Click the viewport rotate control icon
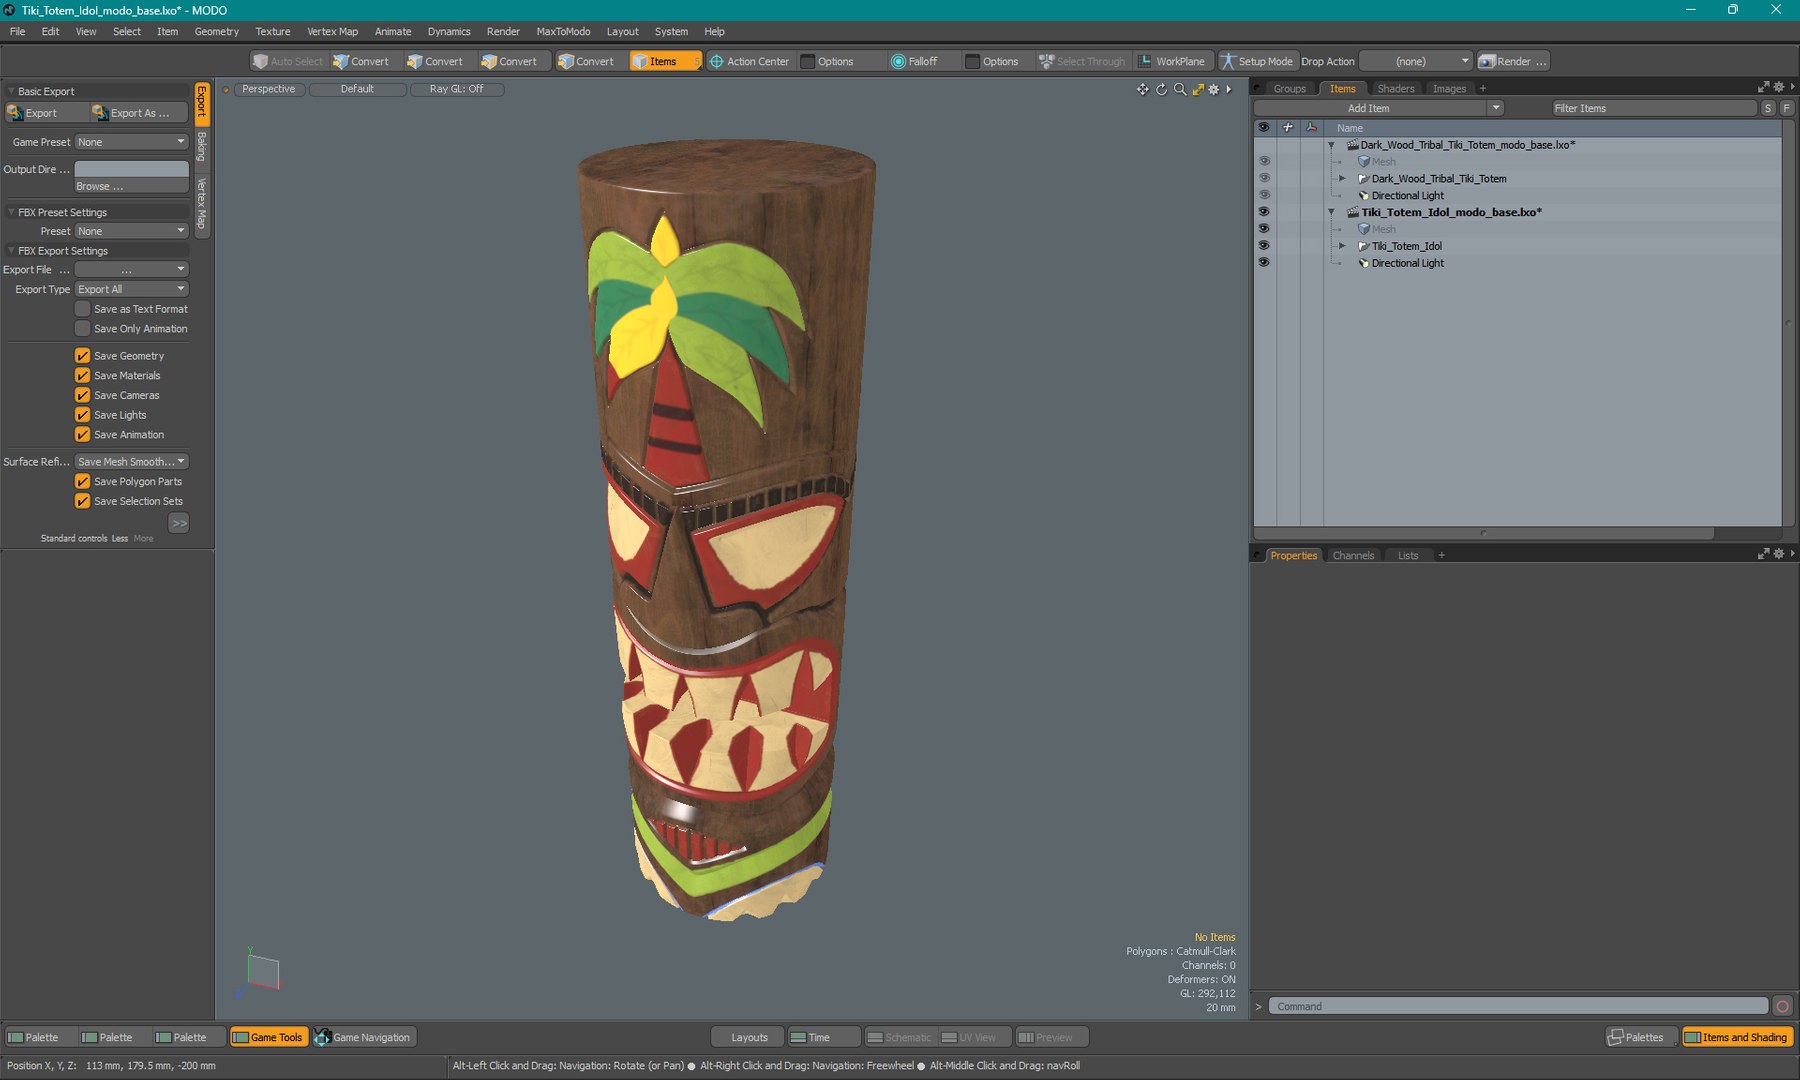Screen dimensions: 1800x1080 click(x=1161, y=89)
